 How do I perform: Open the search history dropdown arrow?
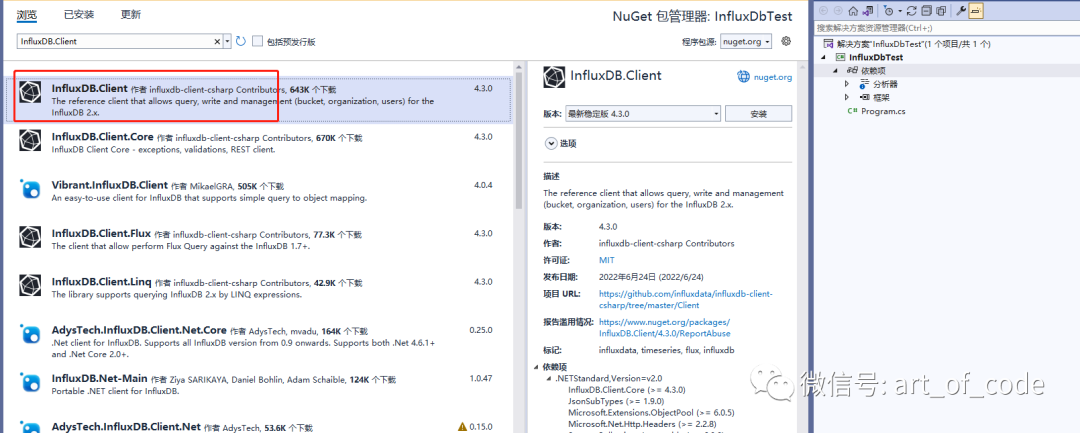pyautogui.click(x=228, y=41)
